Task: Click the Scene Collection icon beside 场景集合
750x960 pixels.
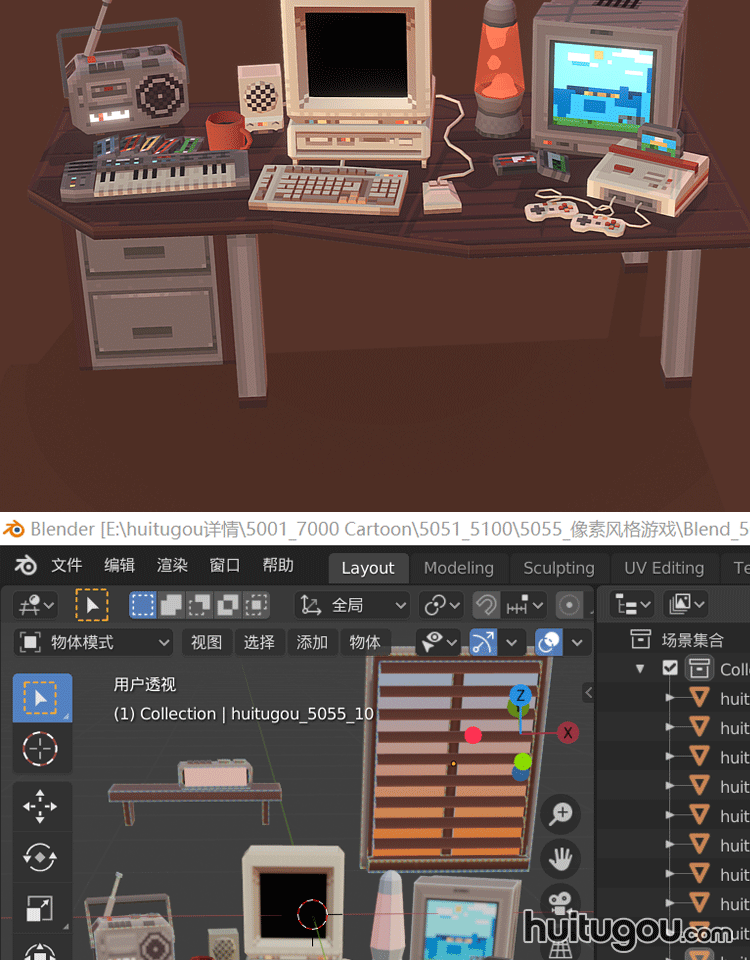Action: click(640, 640)
